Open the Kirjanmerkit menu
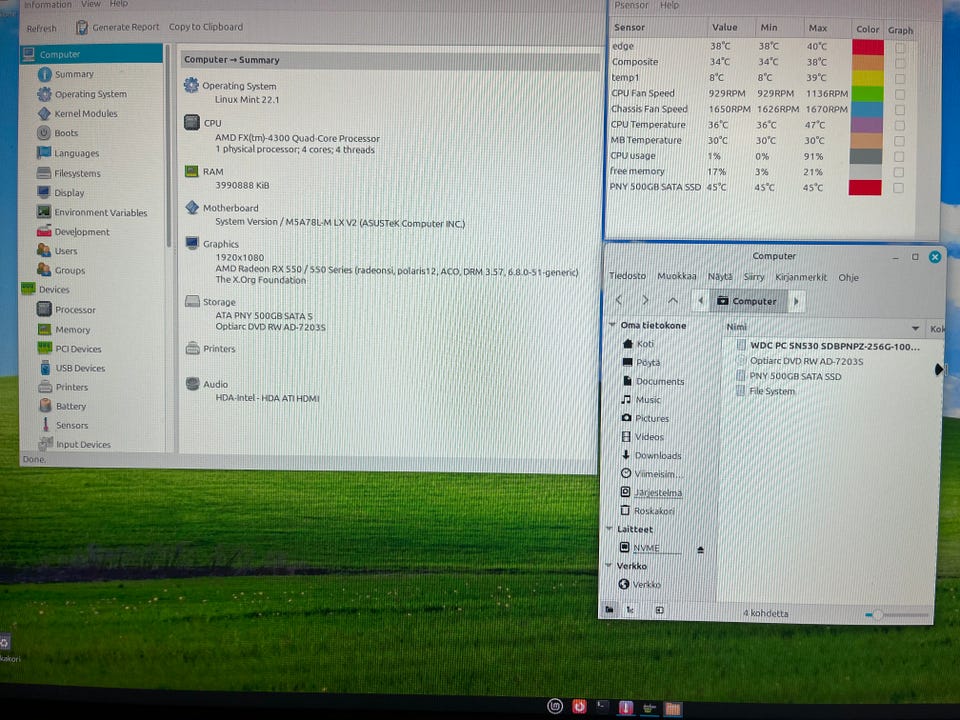The height and width of the screenshot is (720, 960). pos(801,277)
